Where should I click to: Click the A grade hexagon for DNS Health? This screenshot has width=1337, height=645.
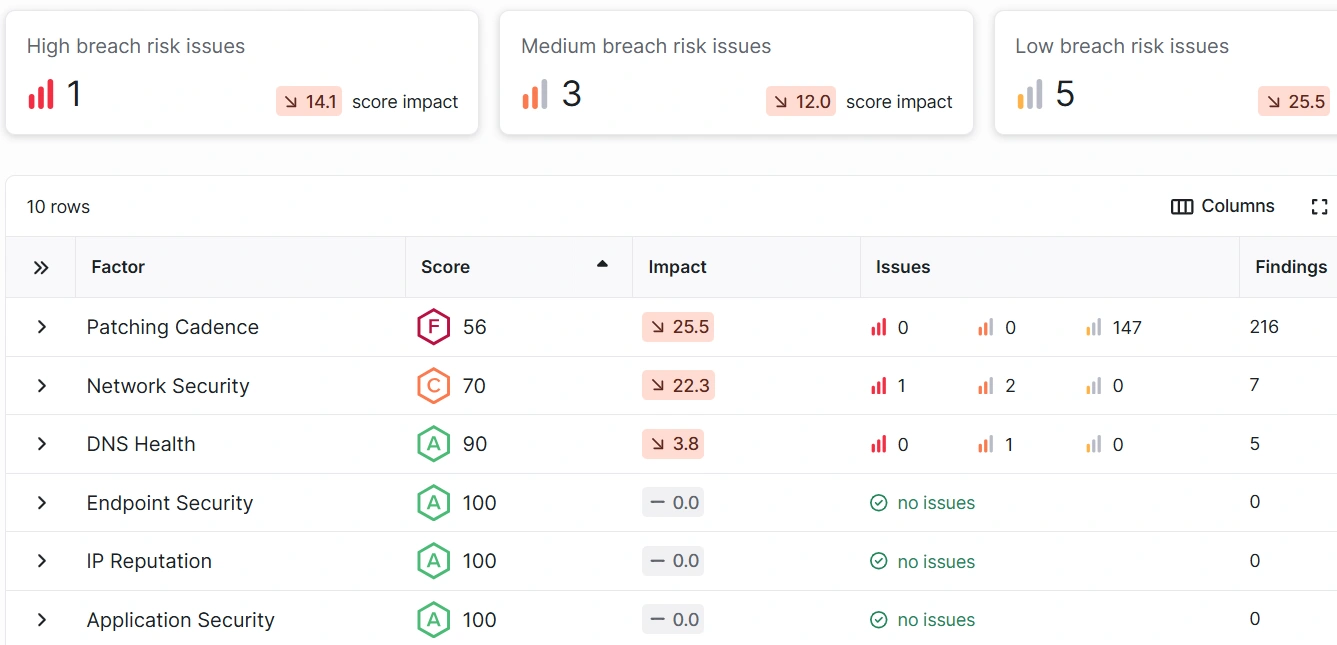click(433, 444)
